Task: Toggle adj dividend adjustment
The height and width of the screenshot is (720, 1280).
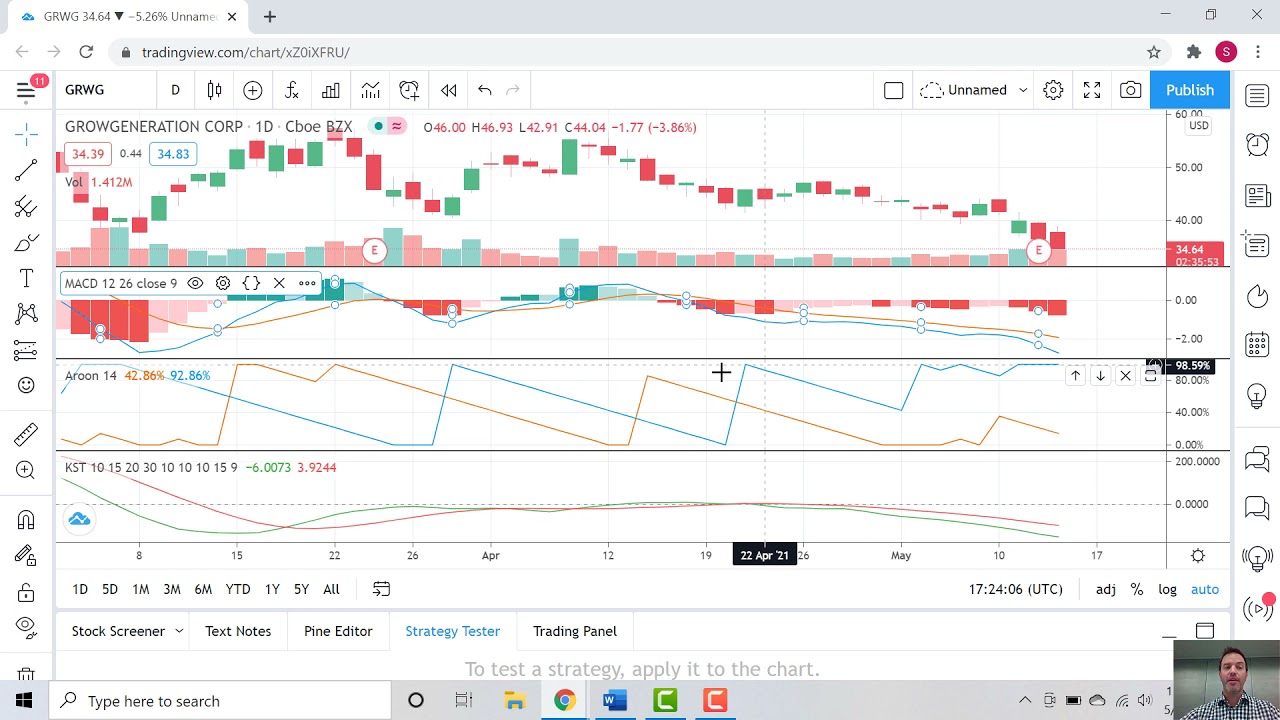Action: tap(1105, 589)
